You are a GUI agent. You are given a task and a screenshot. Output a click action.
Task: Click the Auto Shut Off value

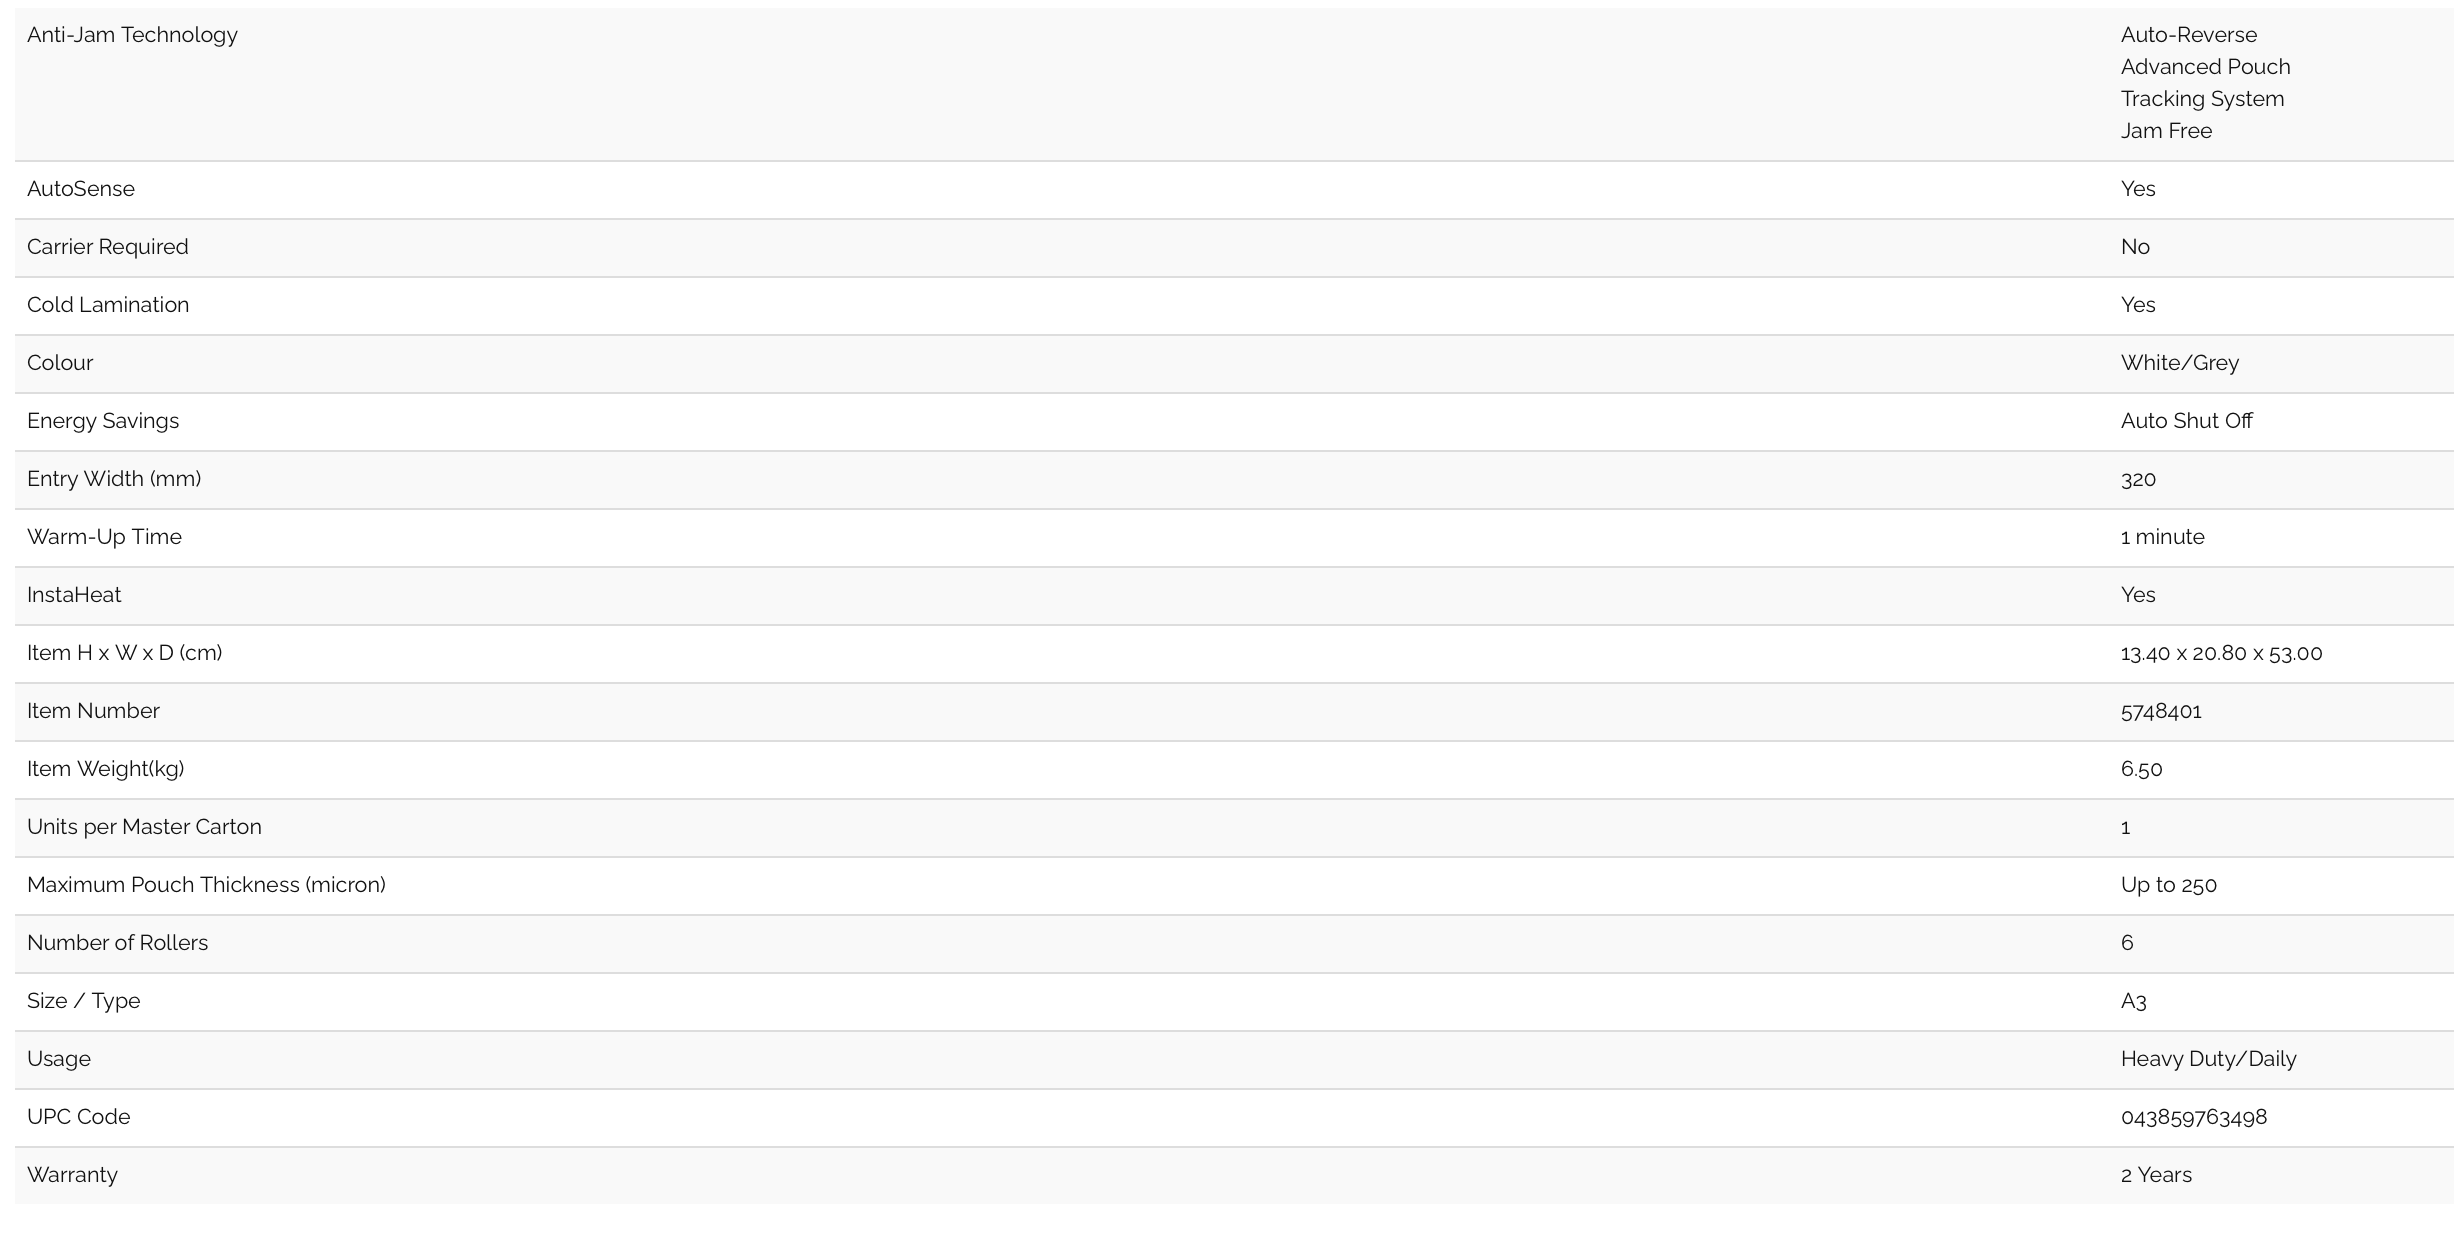click(x=2186, y=421)
